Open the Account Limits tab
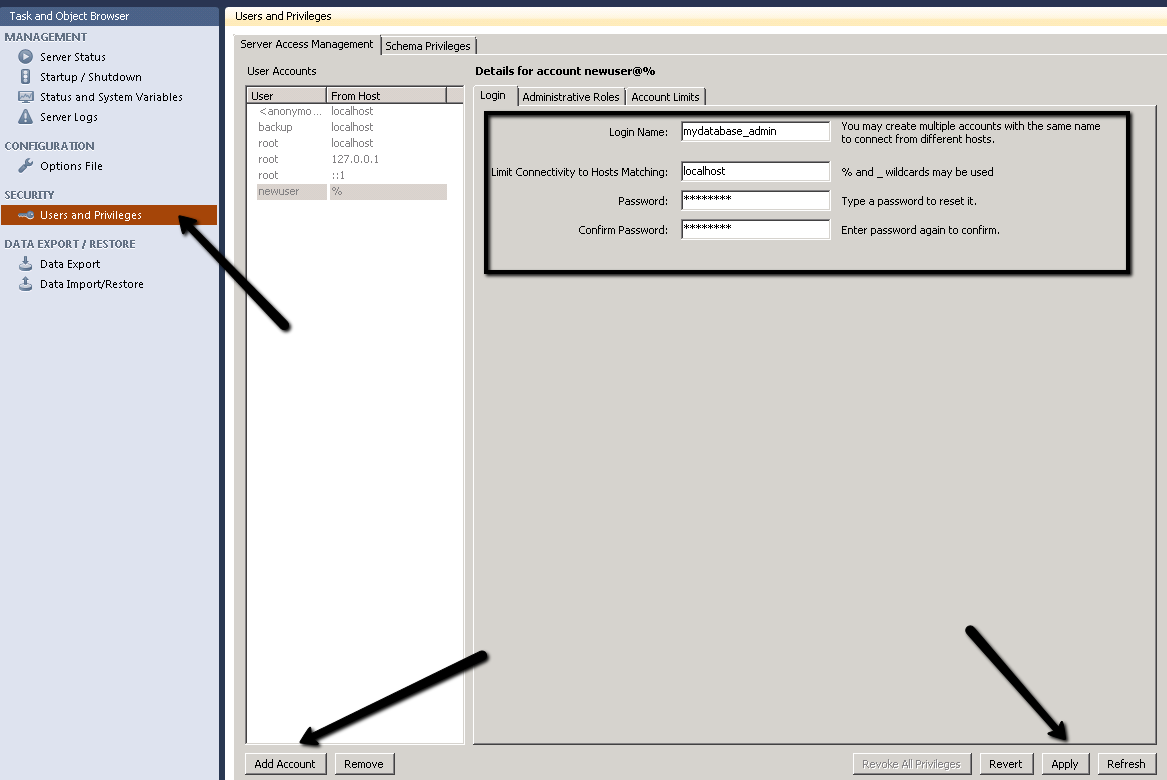Viewport: 1167px width, 780px height. click(x=665, y=97)
